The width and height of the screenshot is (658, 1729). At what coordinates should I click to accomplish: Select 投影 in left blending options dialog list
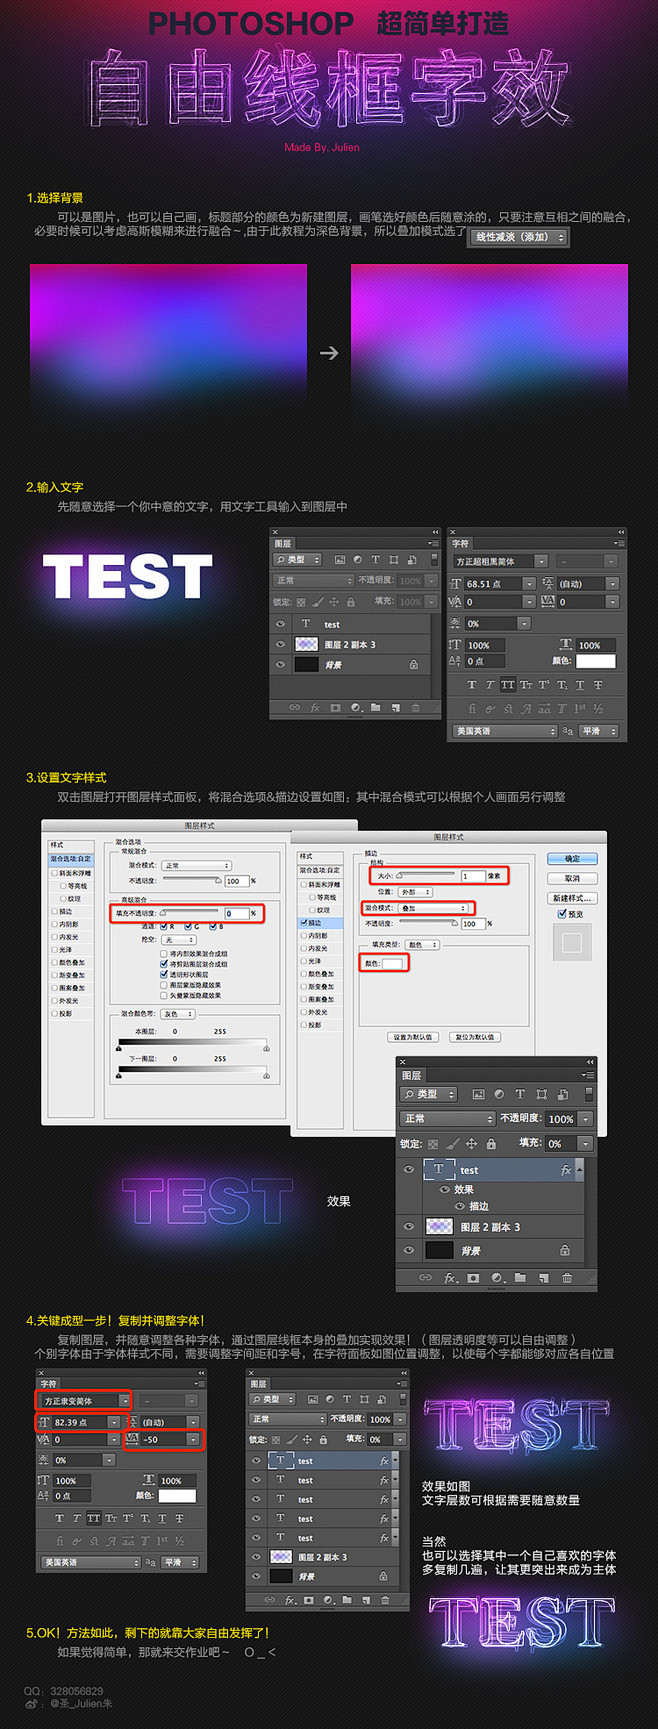(x=65, y=1013)
